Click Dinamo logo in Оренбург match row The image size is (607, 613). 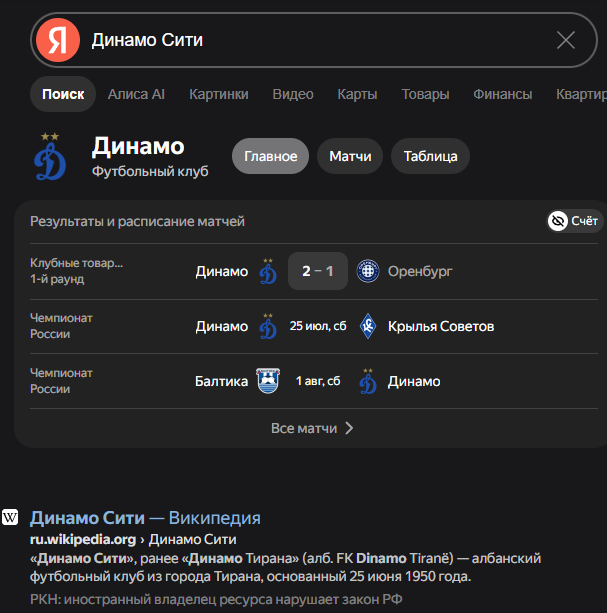pyautogui.click(x=268, y=271)
